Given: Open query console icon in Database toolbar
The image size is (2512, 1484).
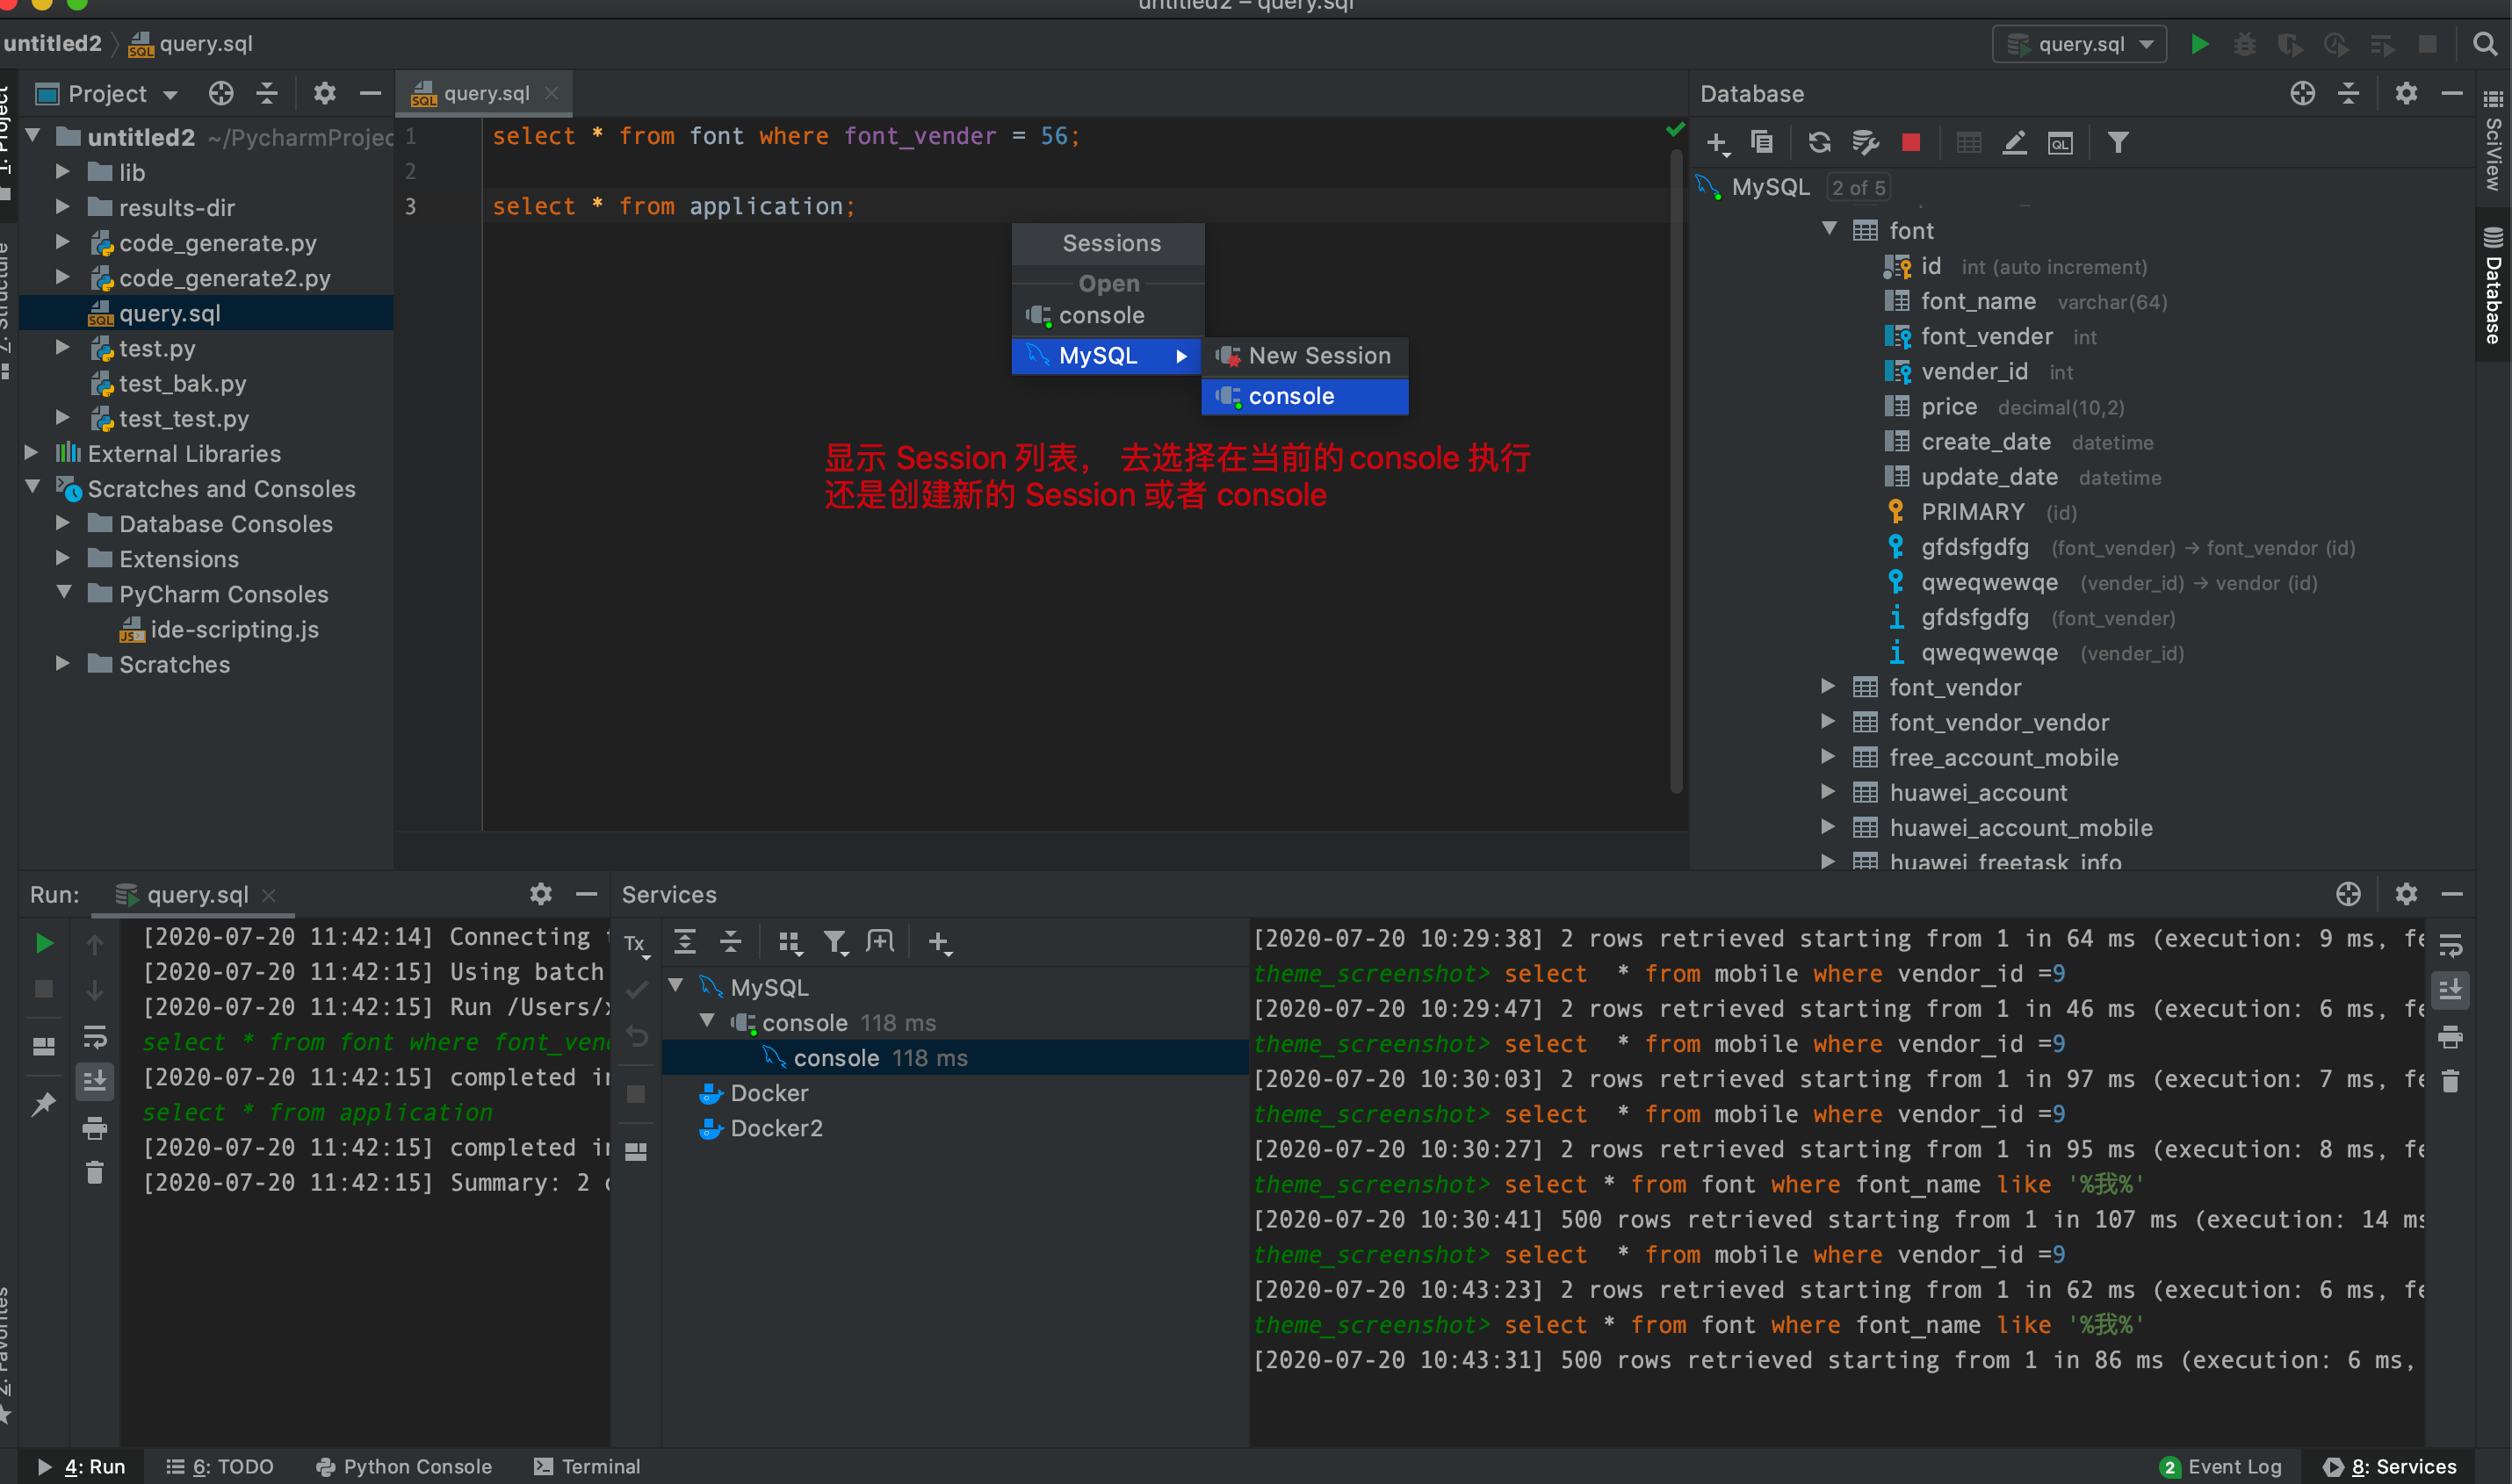Looking at the screenshot, I should click(2060, 143).
